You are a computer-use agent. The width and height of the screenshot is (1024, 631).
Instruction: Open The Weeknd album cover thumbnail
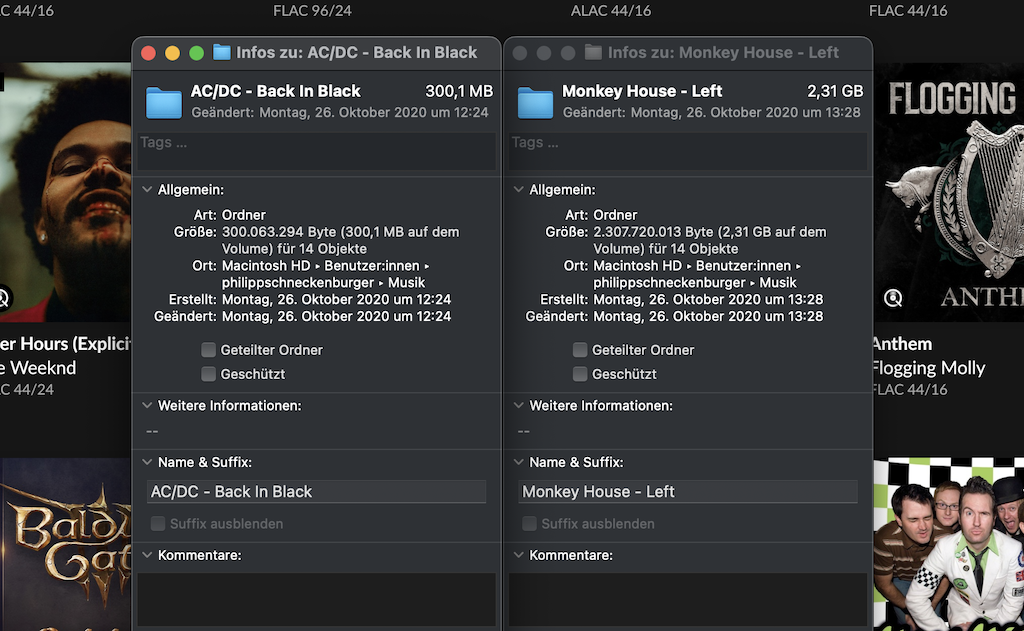click(65, 192)
